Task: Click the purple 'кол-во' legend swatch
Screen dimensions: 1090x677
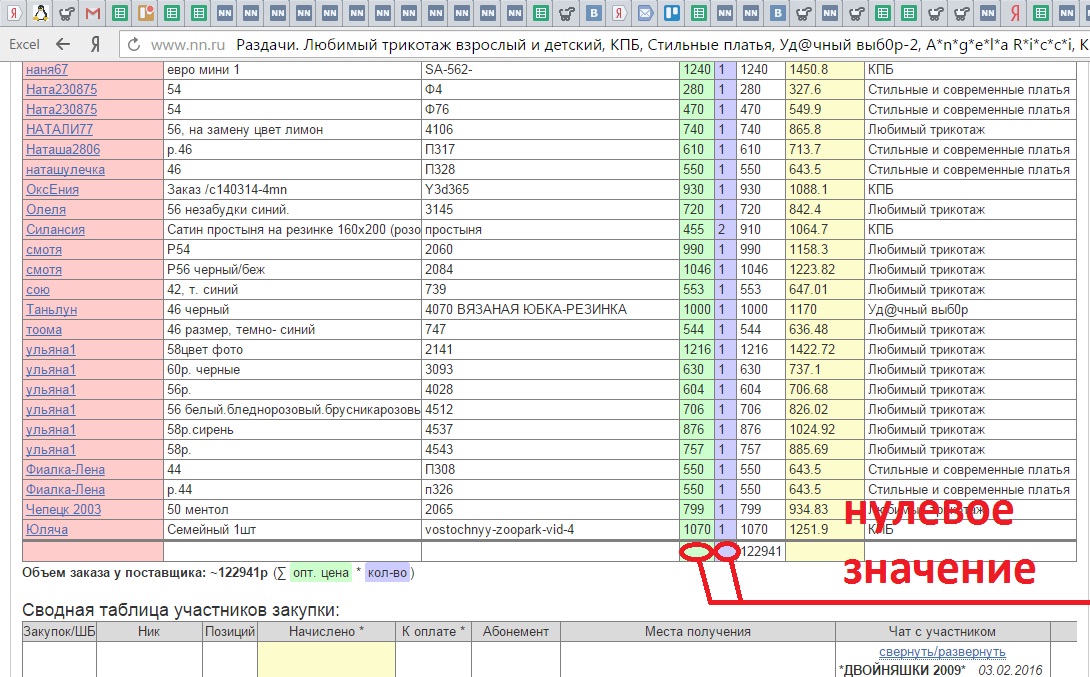Action: (385, 573)
